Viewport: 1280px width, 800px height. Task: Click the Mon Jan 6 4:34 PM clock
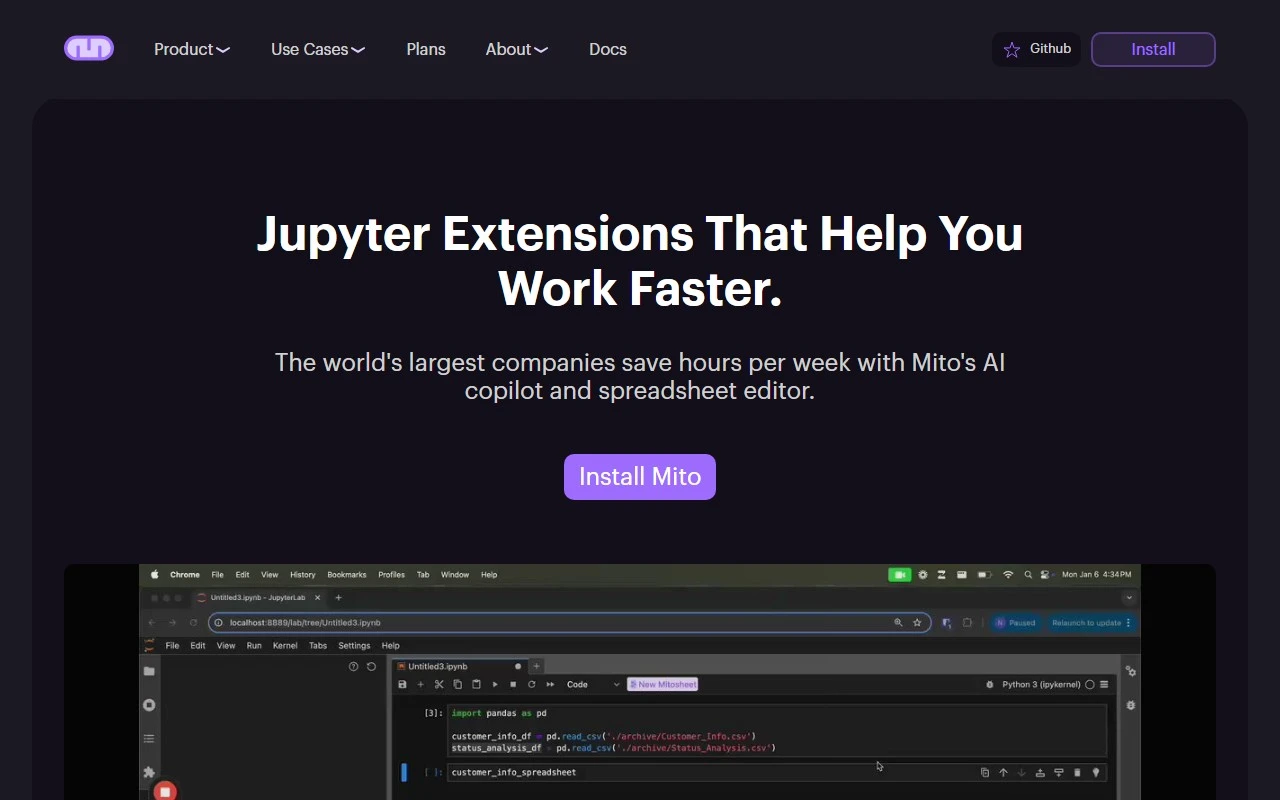[1097, 575]
